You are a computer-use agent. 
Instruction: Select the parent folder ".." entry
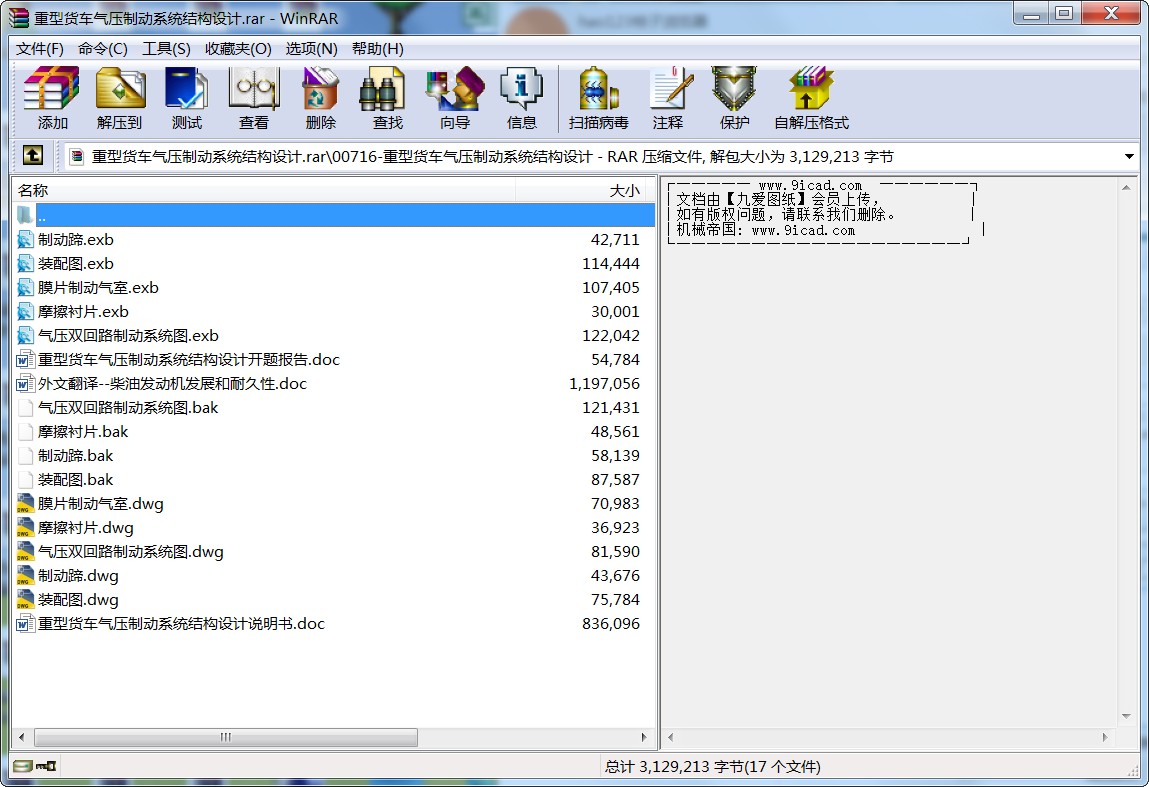42,216
